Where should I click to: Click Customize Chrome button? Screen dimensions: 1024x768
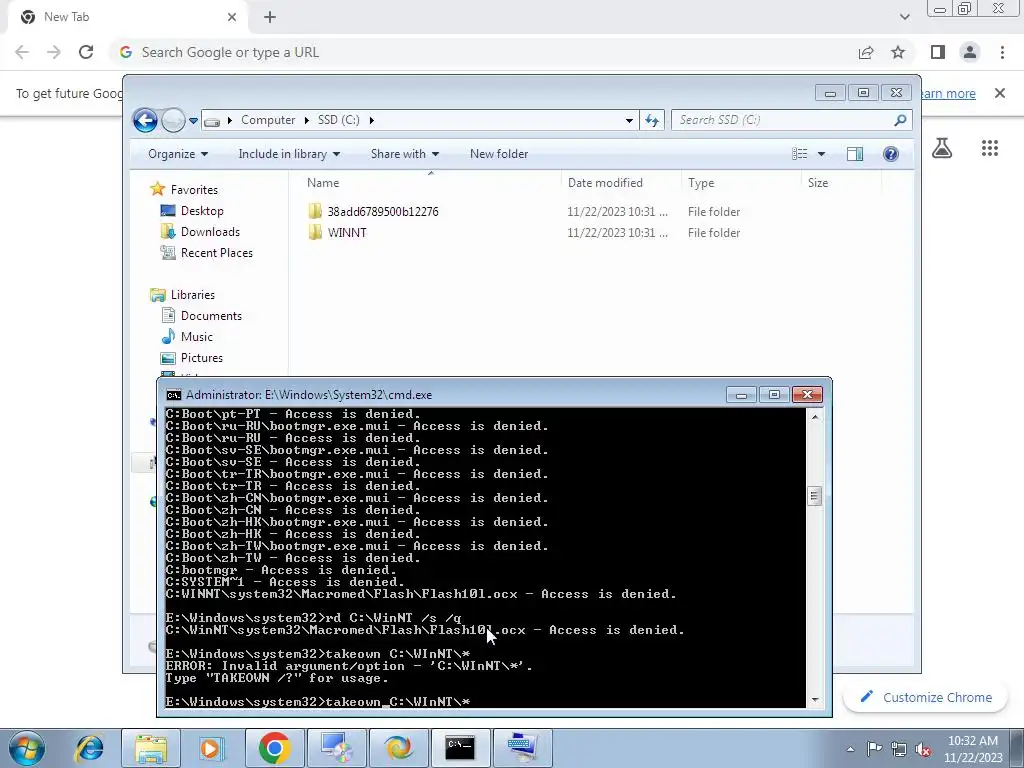927,697
